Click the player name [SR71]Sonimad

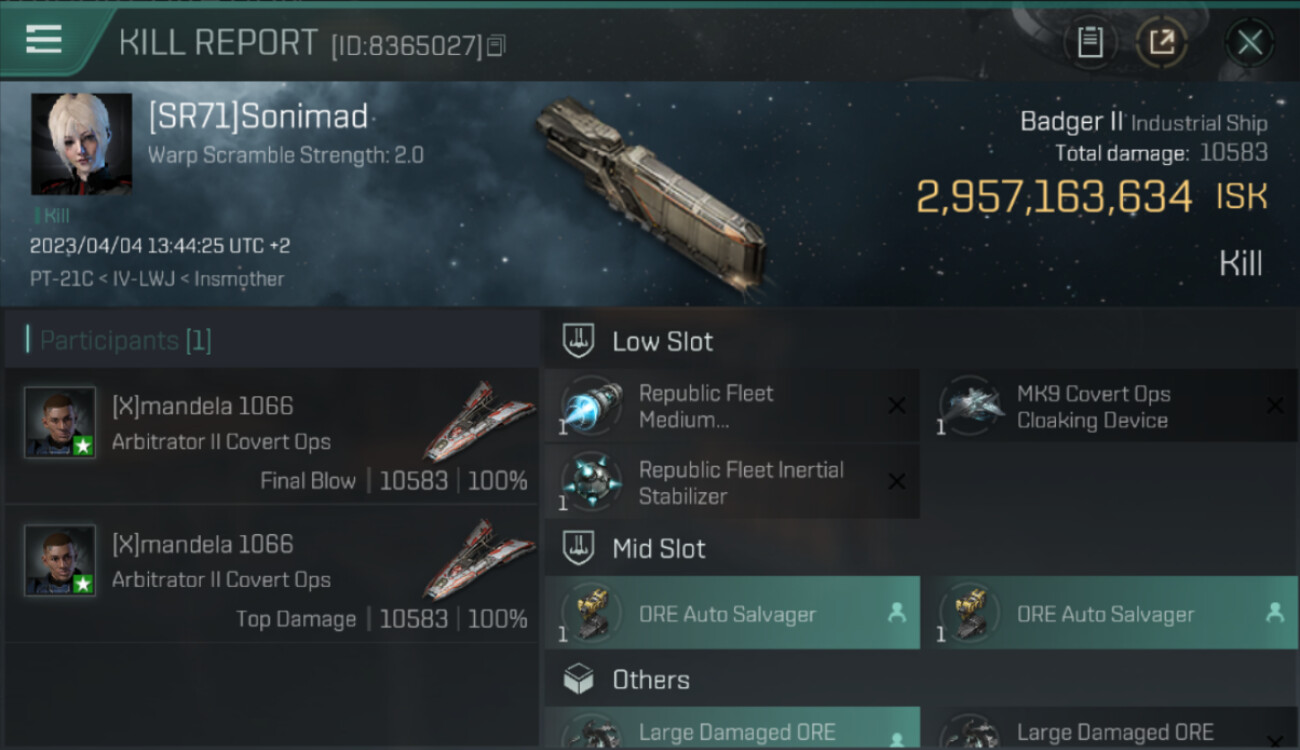[x=258, y=117]
